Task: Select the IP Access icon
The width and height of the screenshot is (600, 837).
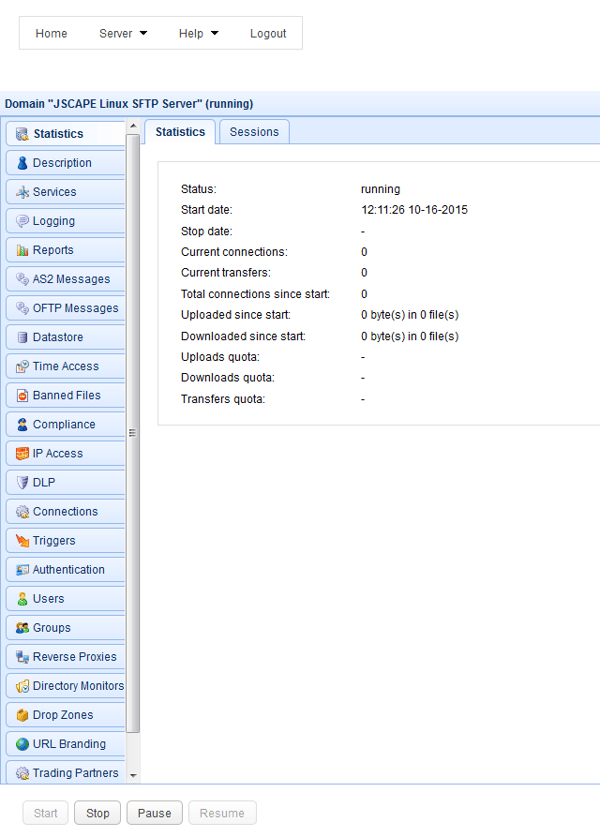Action: pos(22,454)
